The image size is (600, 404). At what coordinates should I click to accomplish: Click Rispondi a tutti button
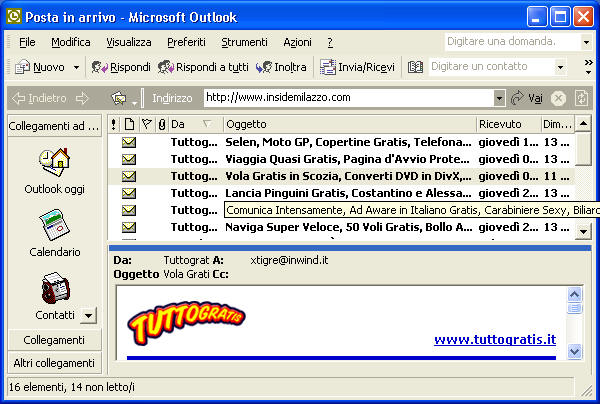203,67
